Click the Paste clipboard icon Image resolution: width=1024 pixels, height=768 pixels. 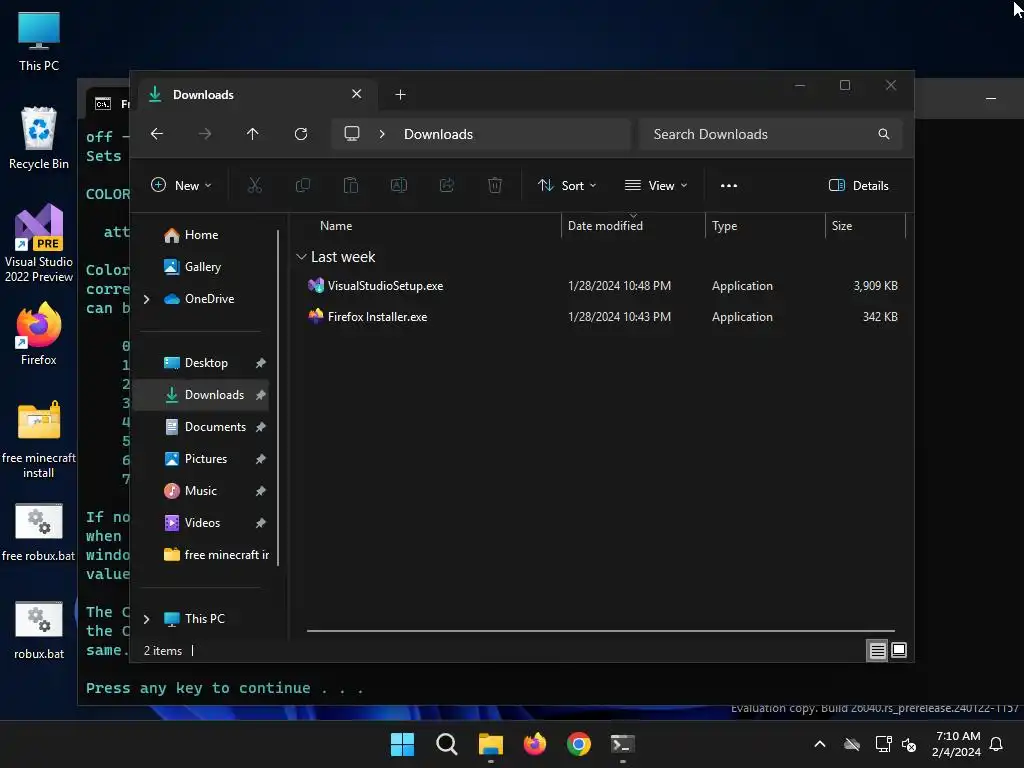351,185
